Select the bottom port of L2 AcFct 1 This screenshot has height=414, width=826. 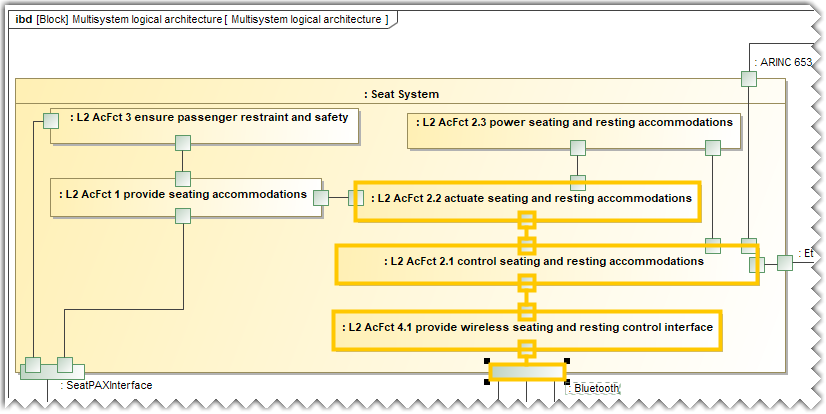point(183,216)
